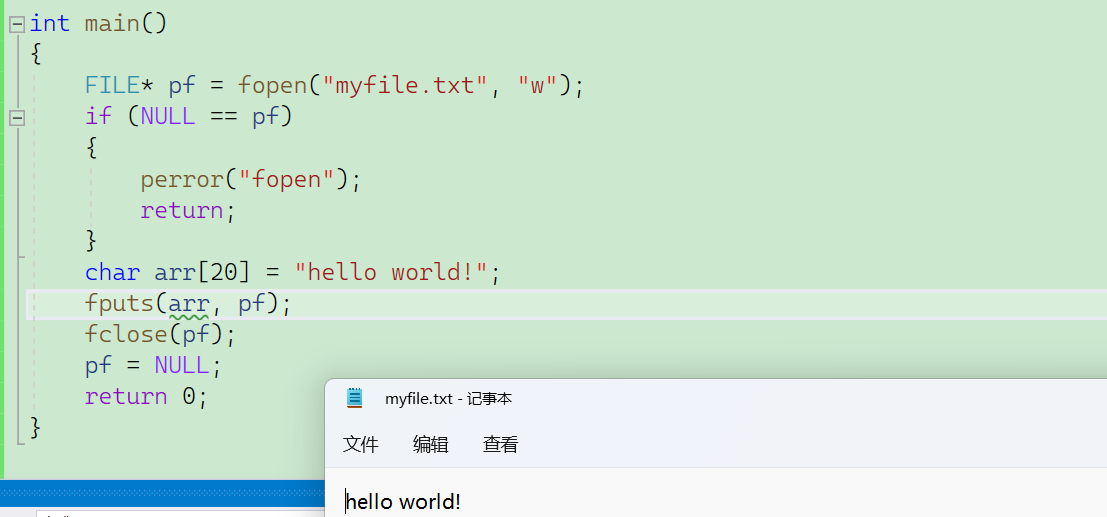Viewport: 1107px width, 517px height.
Task: Open the 查看 menu in Notepad
Action: pyautogui.click(x=501, y=445)
